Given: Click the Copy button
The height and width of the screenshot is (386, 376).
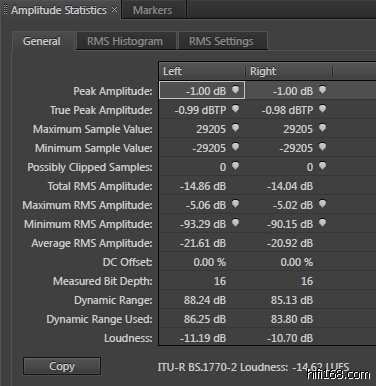Looking at the screenshot, I should [x=62, y=366].
